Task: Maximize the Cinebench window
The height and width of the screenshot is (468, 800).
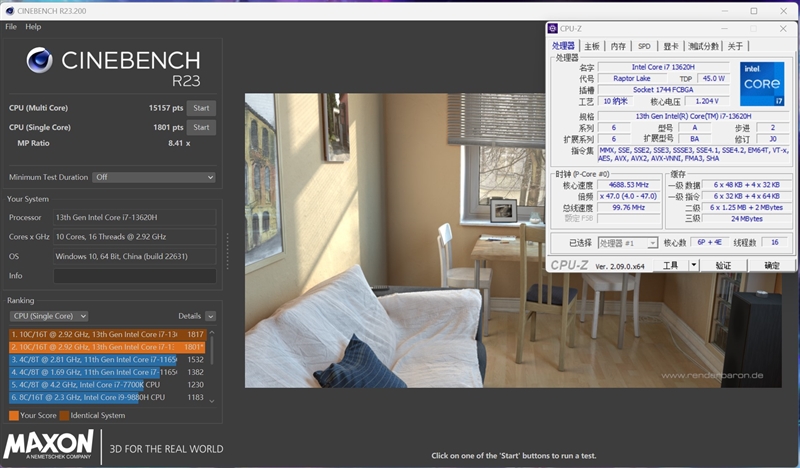Action: (754, 11)
